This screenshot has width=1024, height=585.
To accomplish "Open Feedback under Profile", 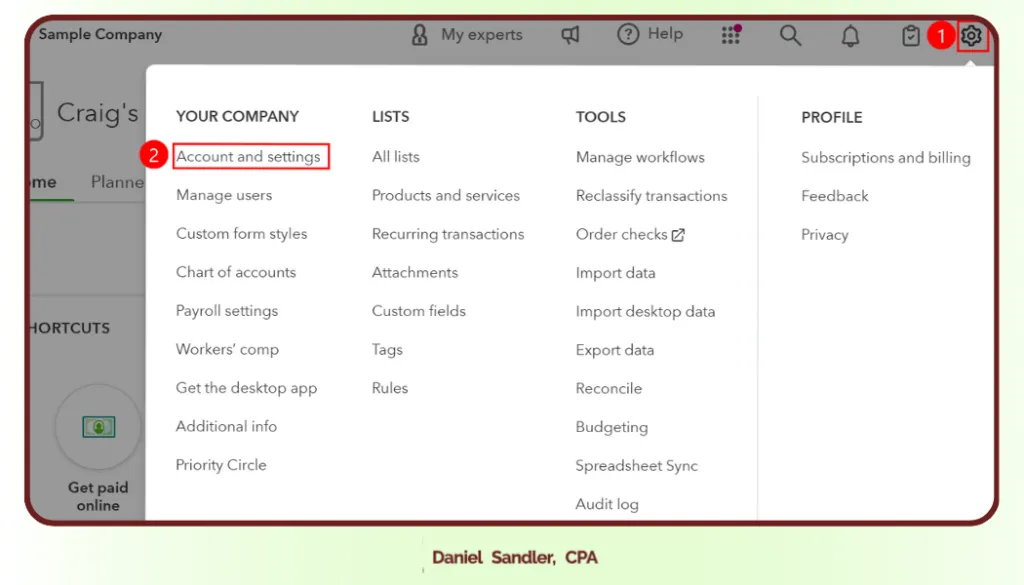I will [835, 196].
